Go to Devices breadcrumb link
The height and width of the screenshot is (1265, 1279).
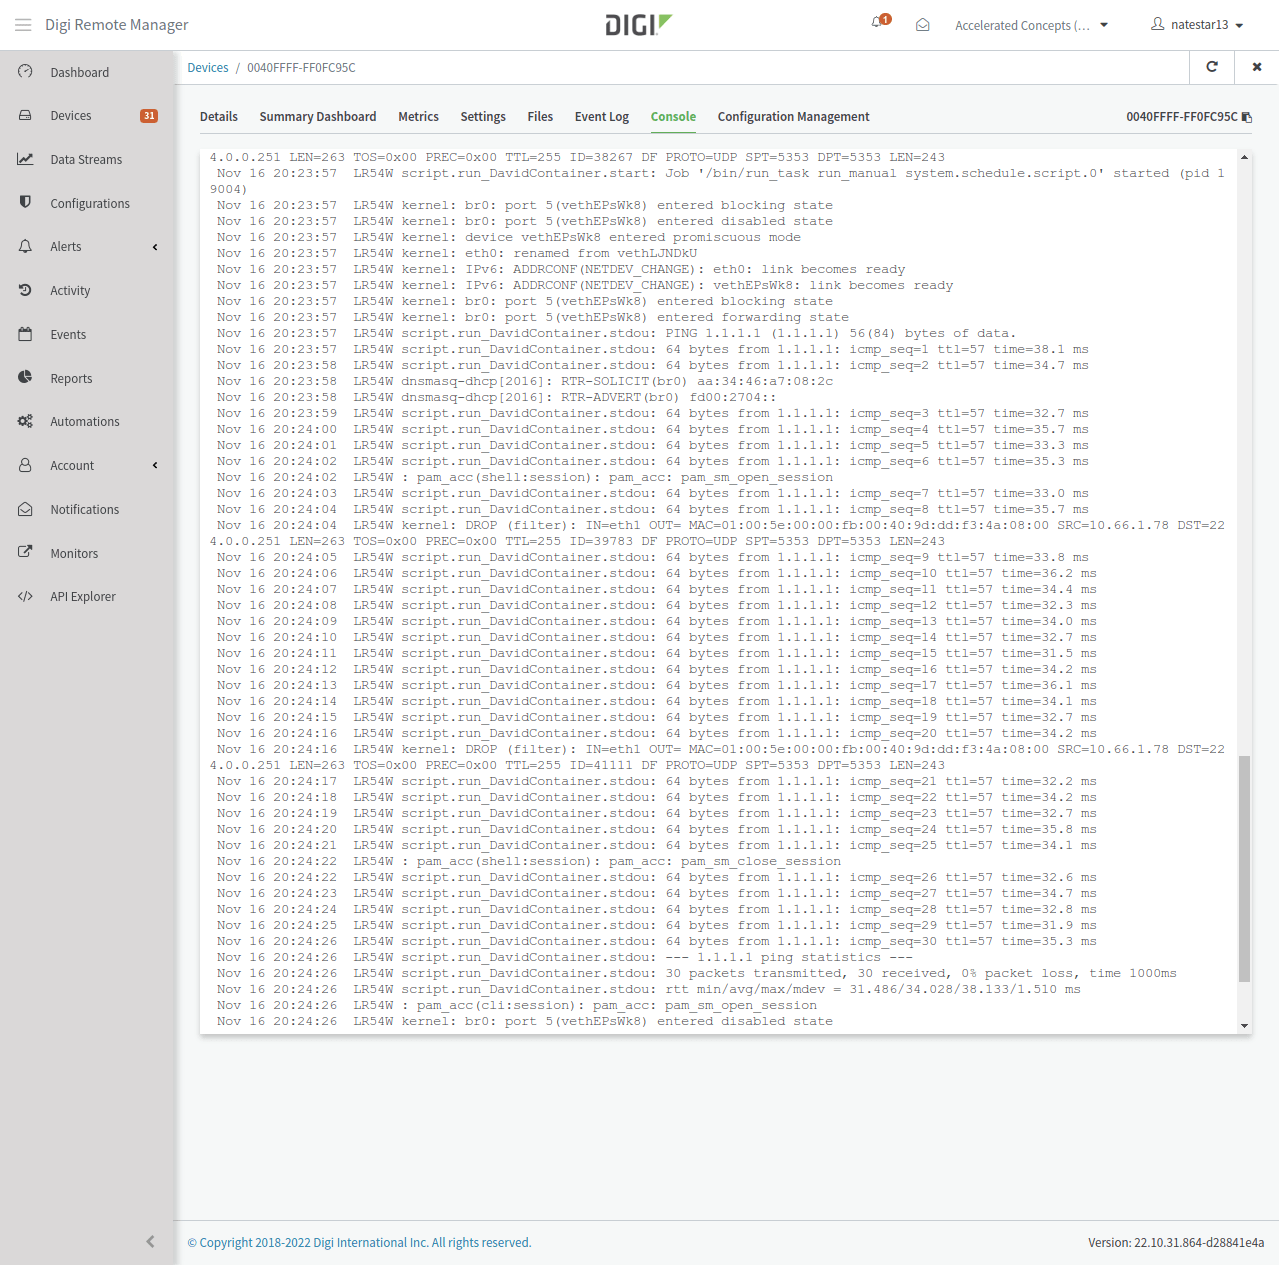pyautogui.click(x=208, y=68)
